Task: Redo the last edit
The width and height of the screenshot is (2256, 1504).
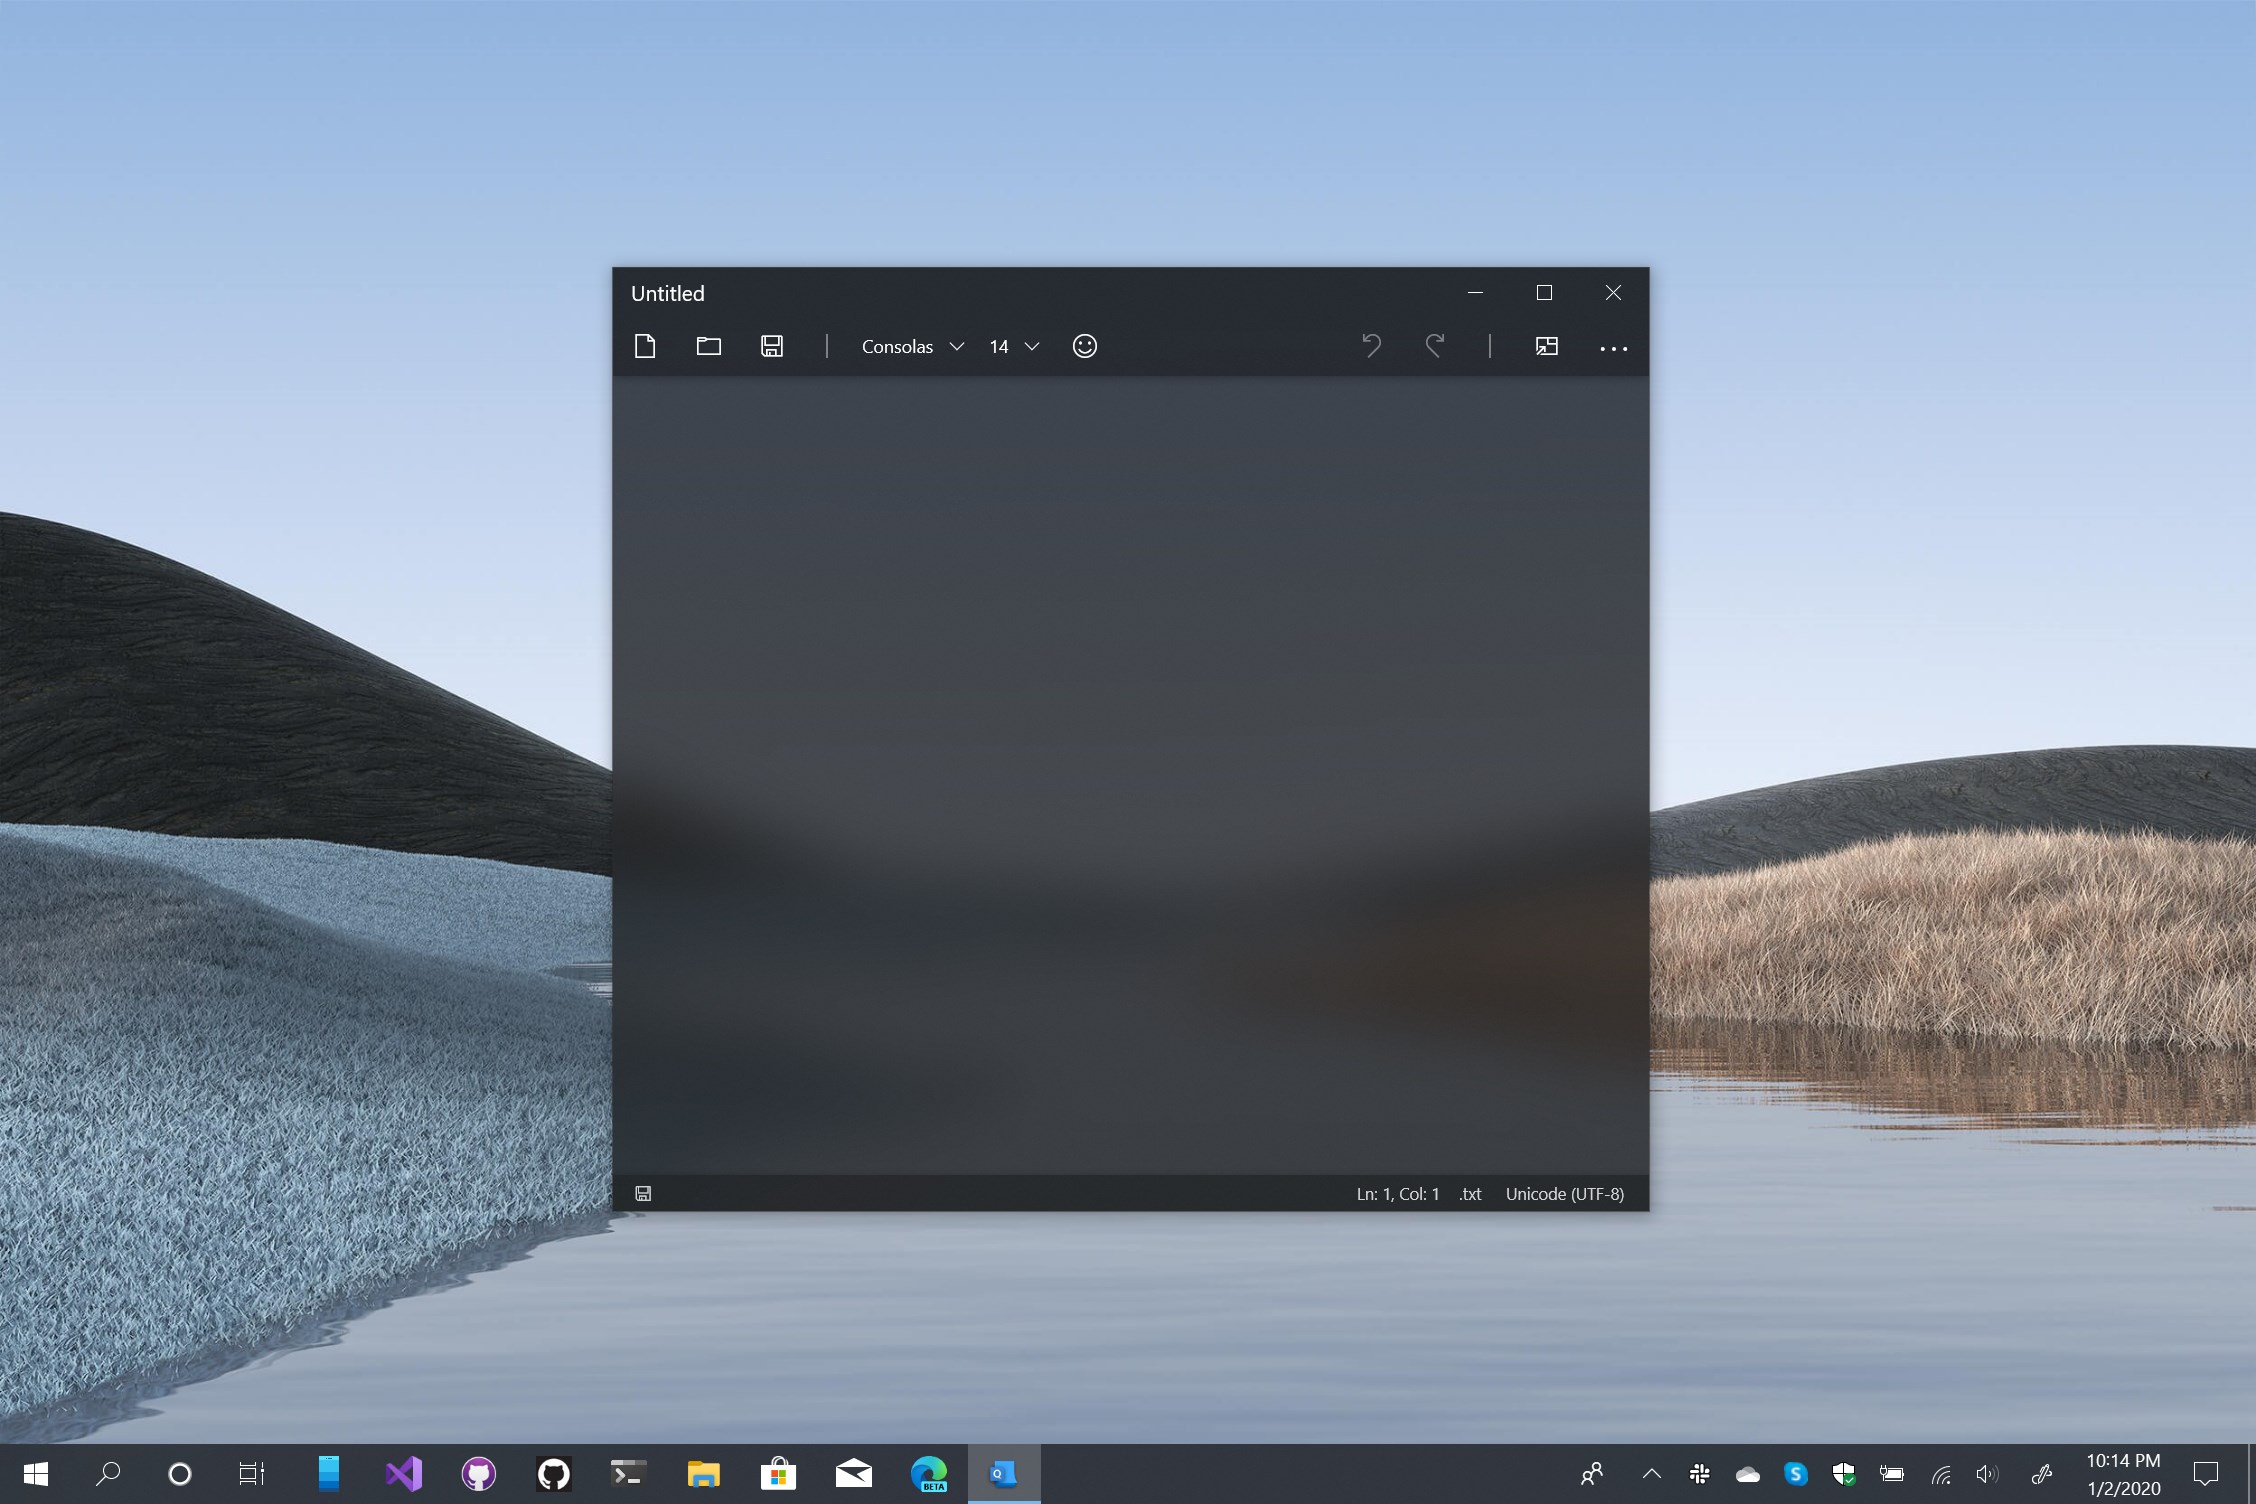Action: pyautogui.click(x=1436, y=346)
